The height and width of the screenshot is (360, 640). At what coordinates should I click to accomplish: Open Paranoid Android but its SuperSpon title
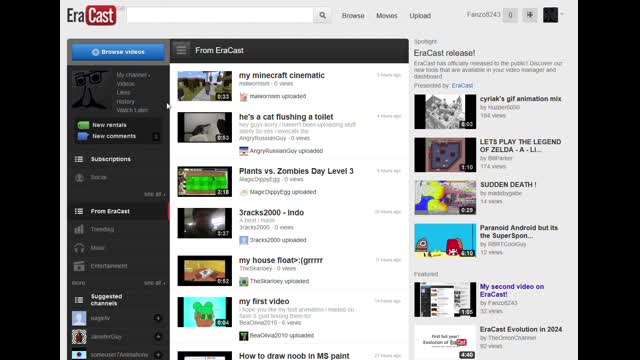click(x=519, y=232)
